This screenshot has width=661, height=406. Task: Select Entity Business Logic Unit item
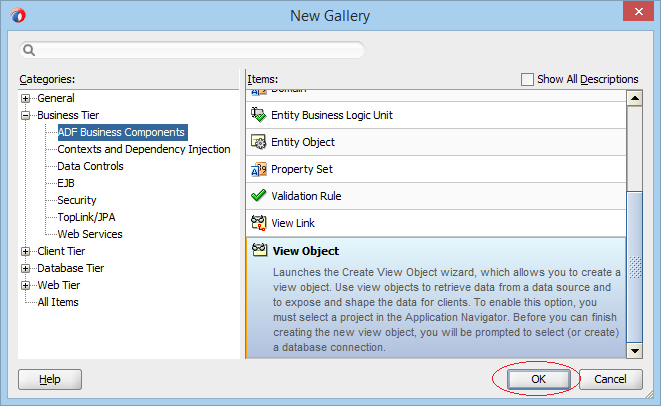coord(436,115)
